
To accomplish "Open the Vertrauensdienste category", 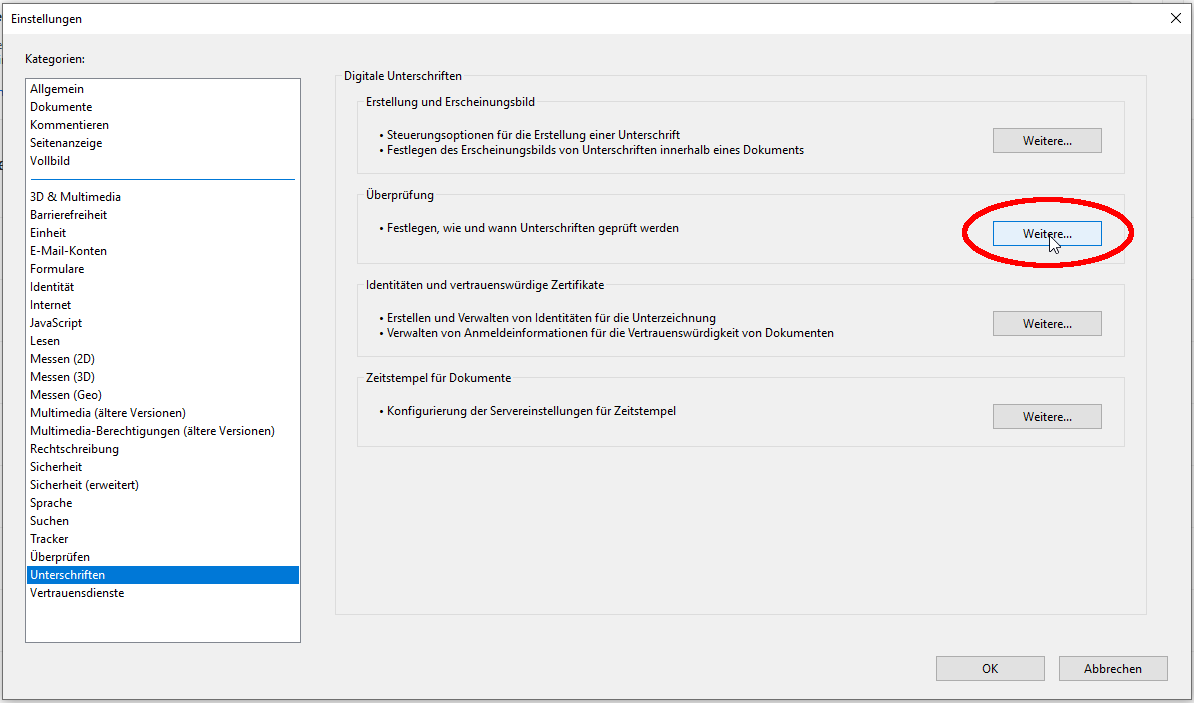I will 77,593.
